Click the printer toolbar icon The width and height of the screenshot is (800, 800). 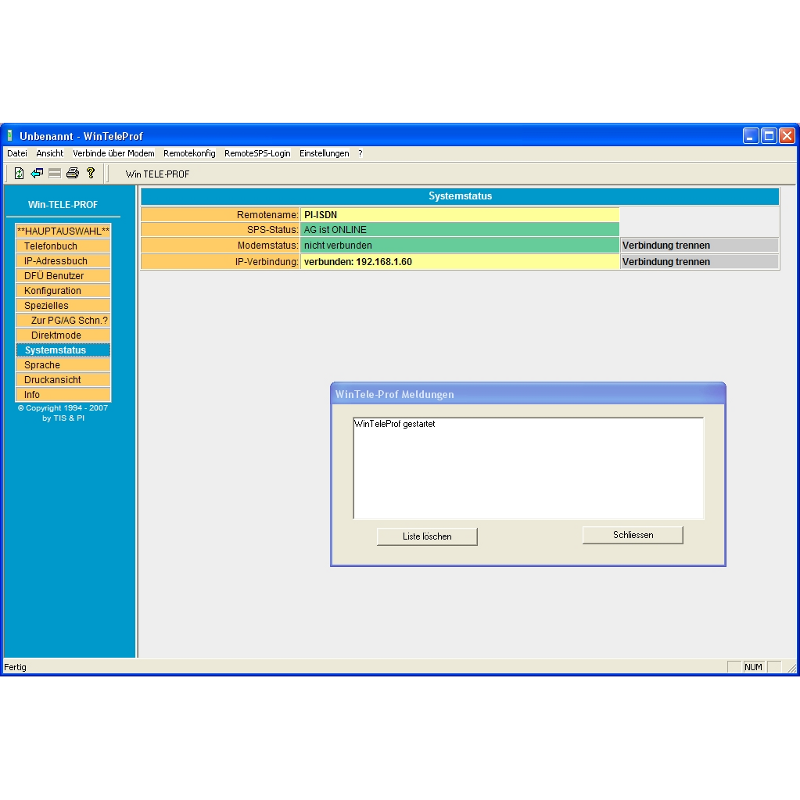click(72, 173)
